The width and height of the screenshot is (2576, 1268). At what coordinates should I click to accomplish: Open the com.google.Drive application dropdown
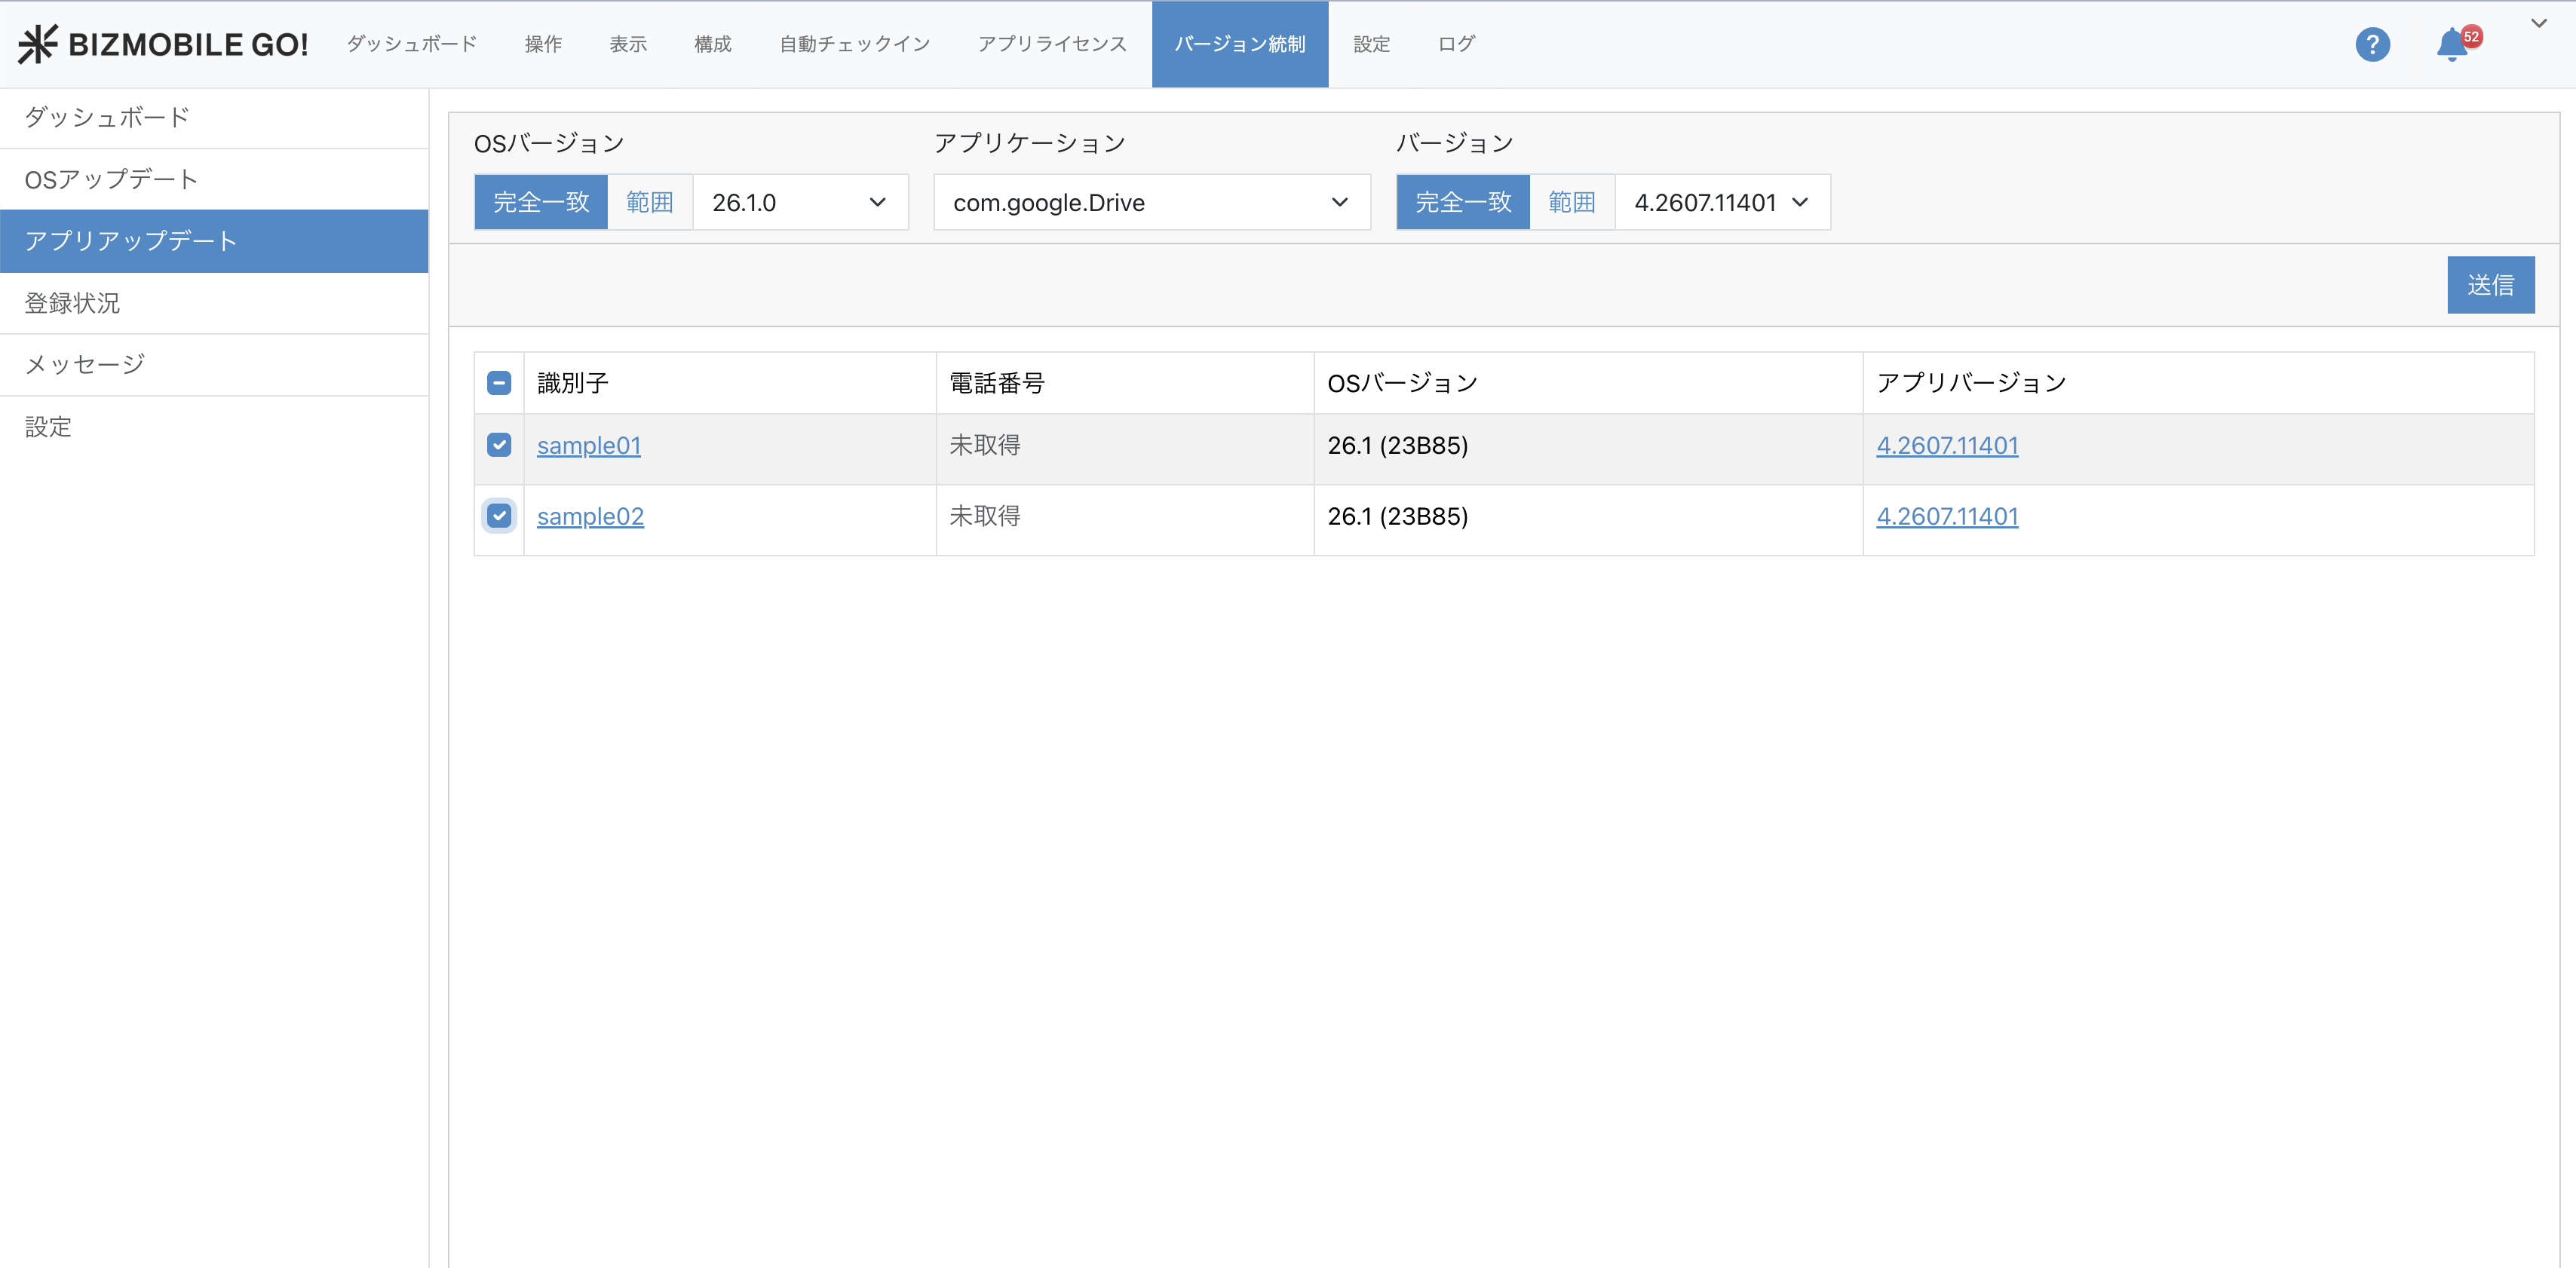1151,203
